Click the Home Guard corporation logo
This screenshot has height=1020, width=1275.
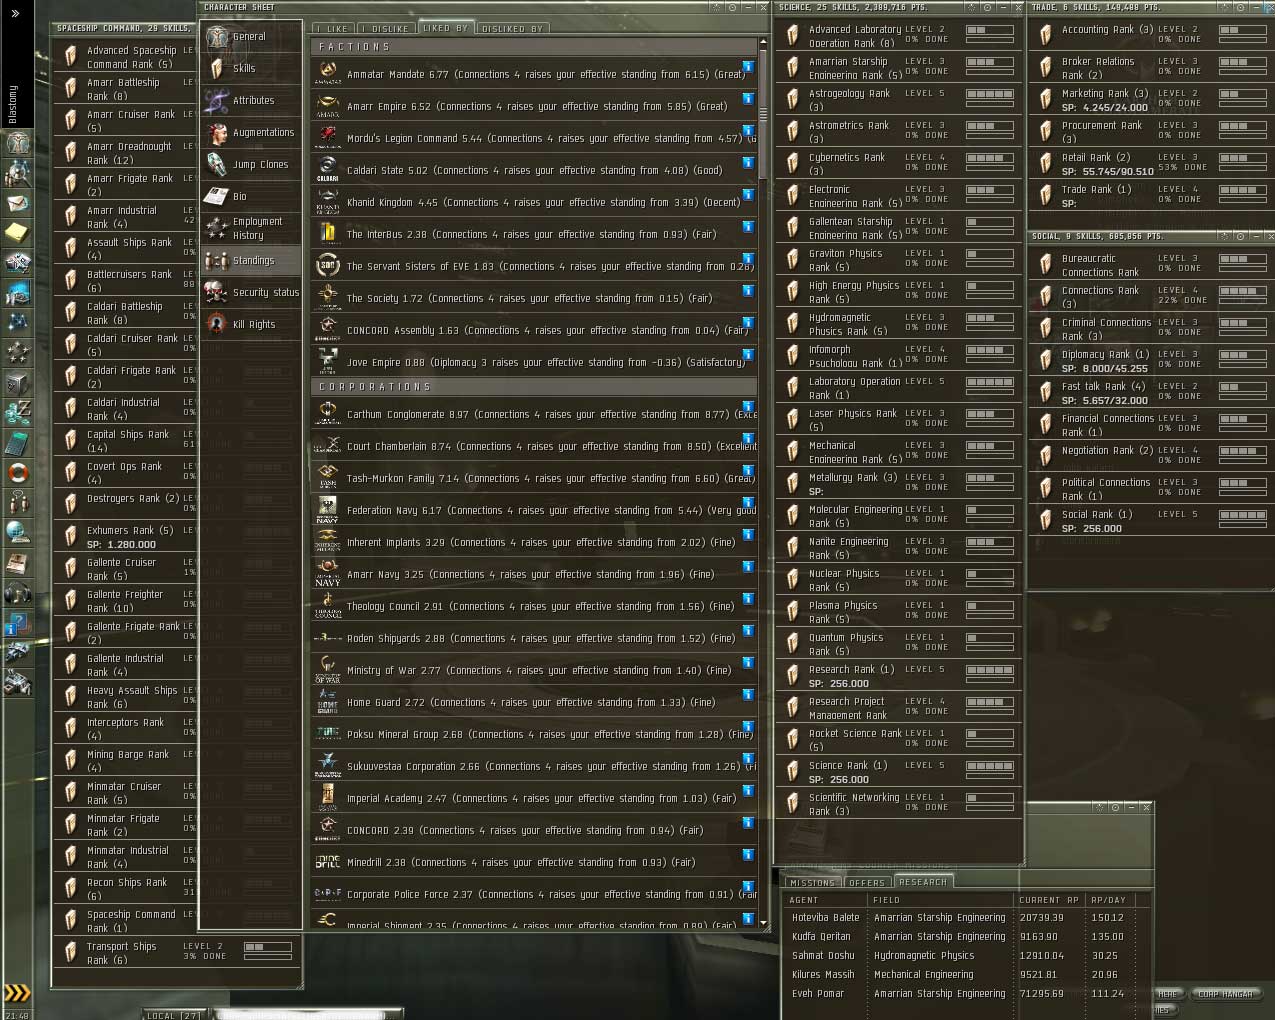pos(327,702)
